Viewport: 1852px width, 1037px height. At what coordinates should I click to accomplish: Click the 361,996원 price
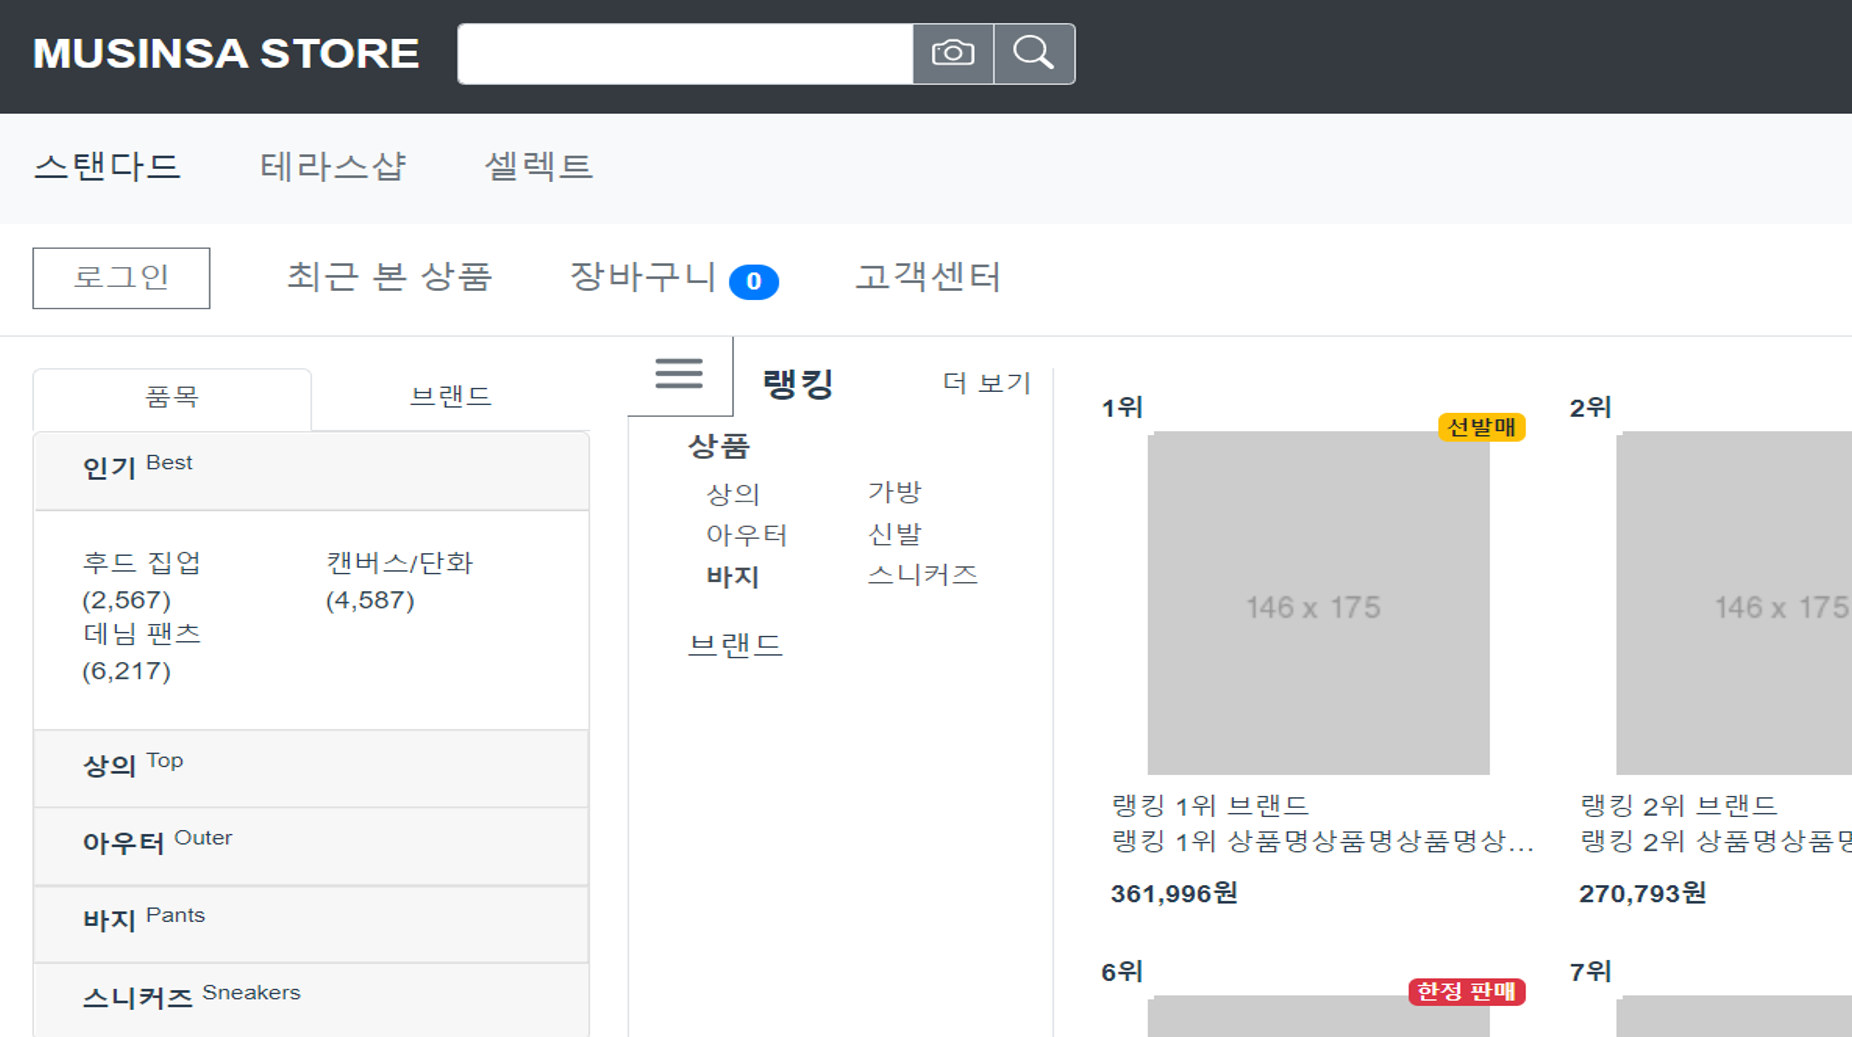1174,893
